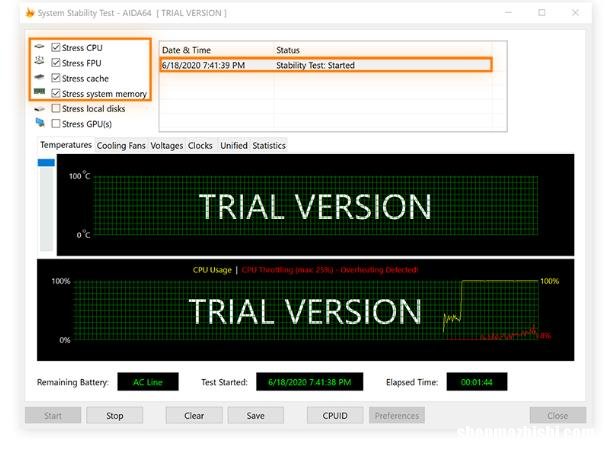Click the CPU Usage legend label
Image resolution: width=605 pixels, height=449 pixels.
coord(212,270)
